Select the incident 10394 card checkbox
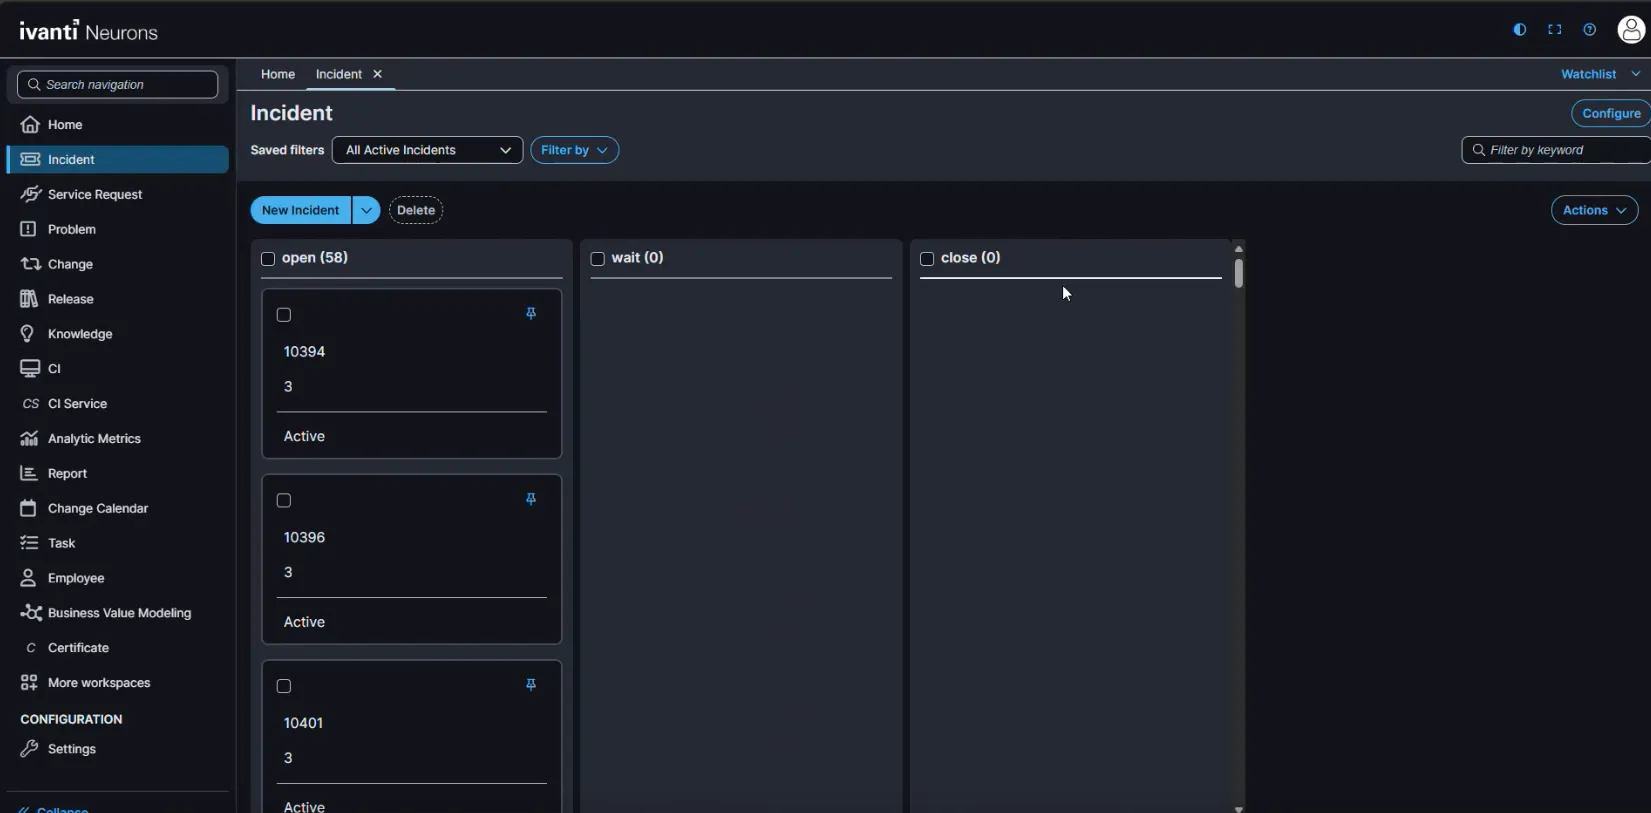Screen dimensions: 1651x813 pos(284,315)
